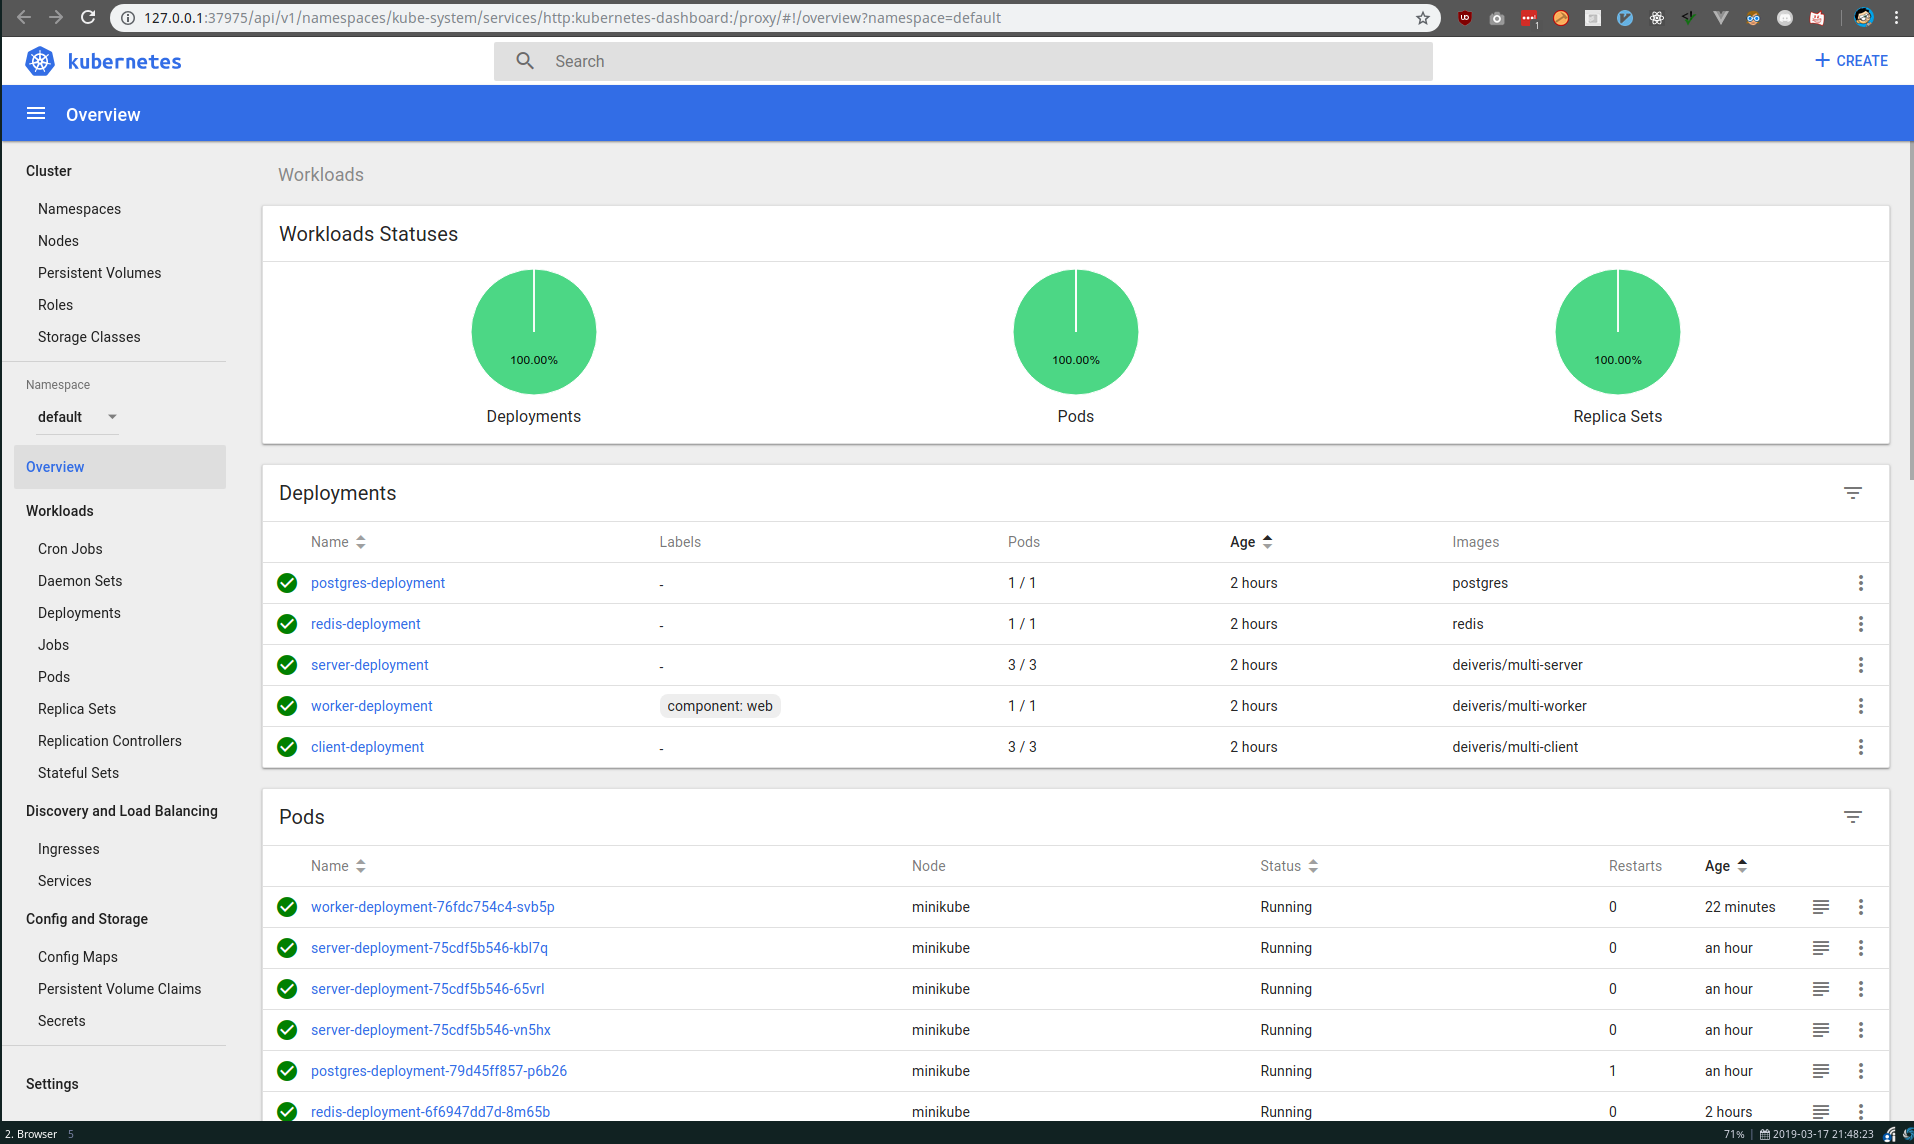Open Ingresses in sidebar
Viewport: 1914px width, 1144px height.
(68, 849)
